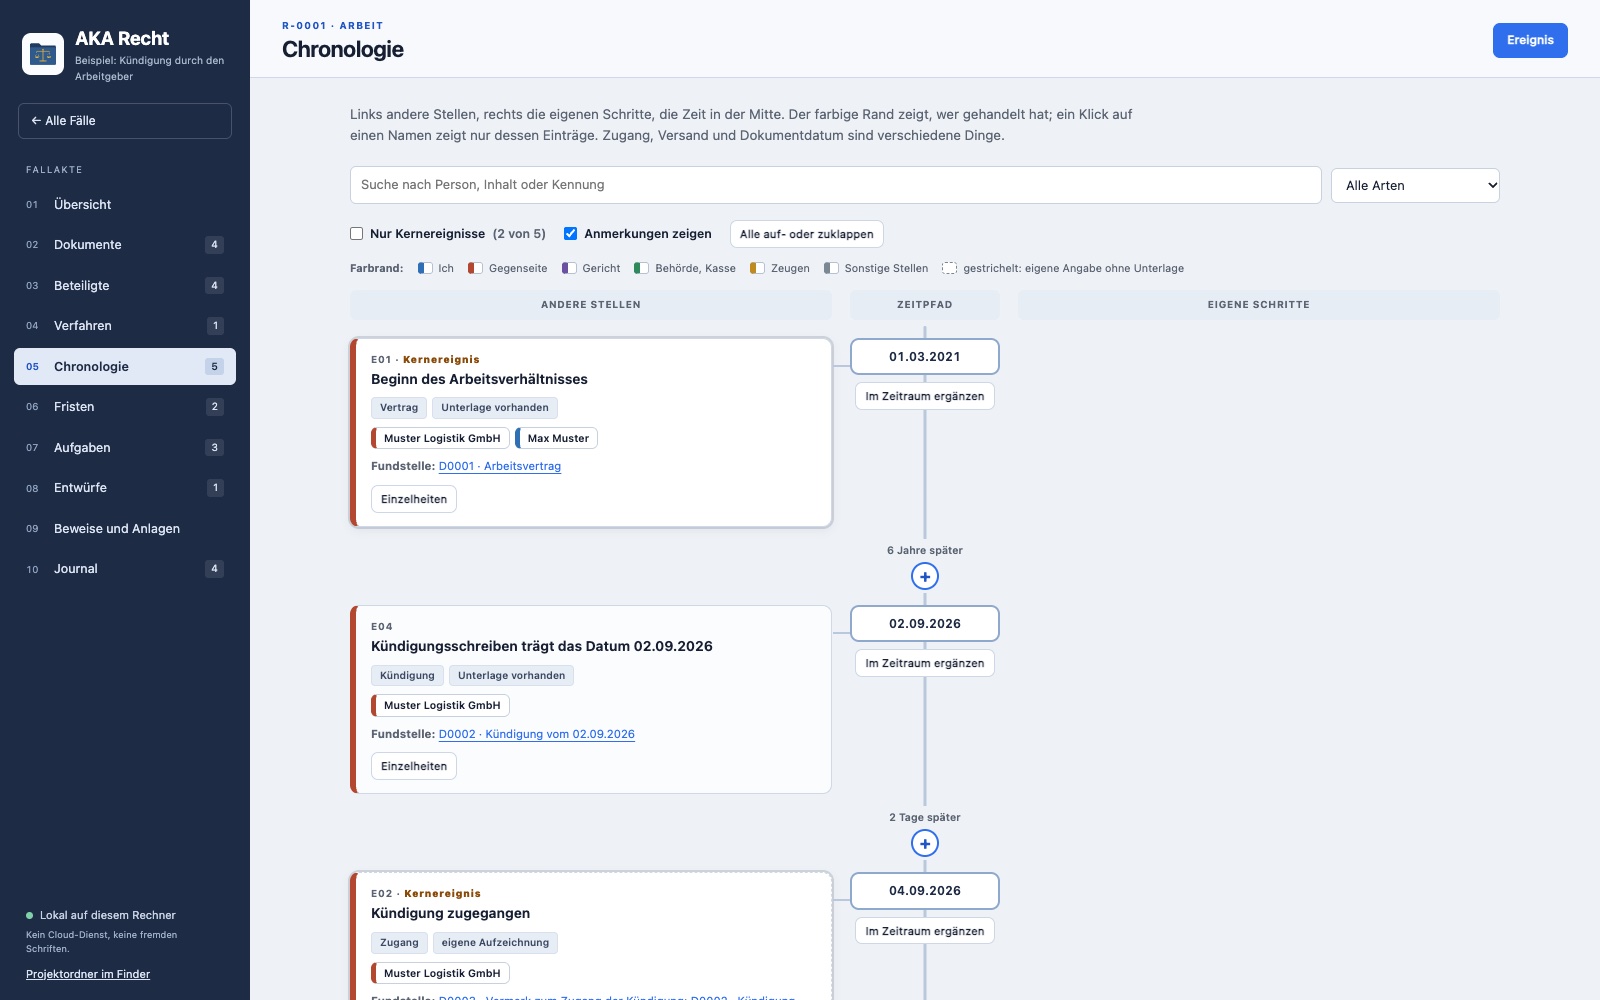Click the AKA Recht scales logo icon

pos(43,54)
